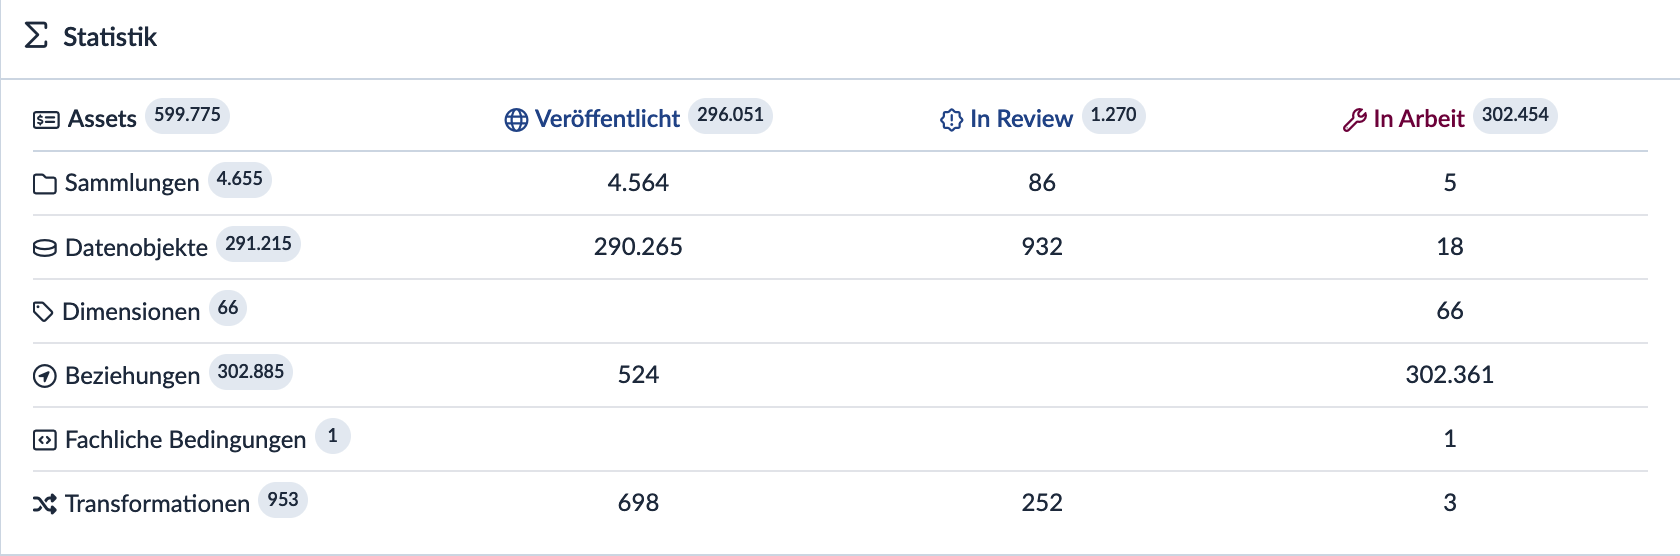
Task: Select the 302.361 Beziehungen in Arbeit value
Action: (x=1449, y=375)
